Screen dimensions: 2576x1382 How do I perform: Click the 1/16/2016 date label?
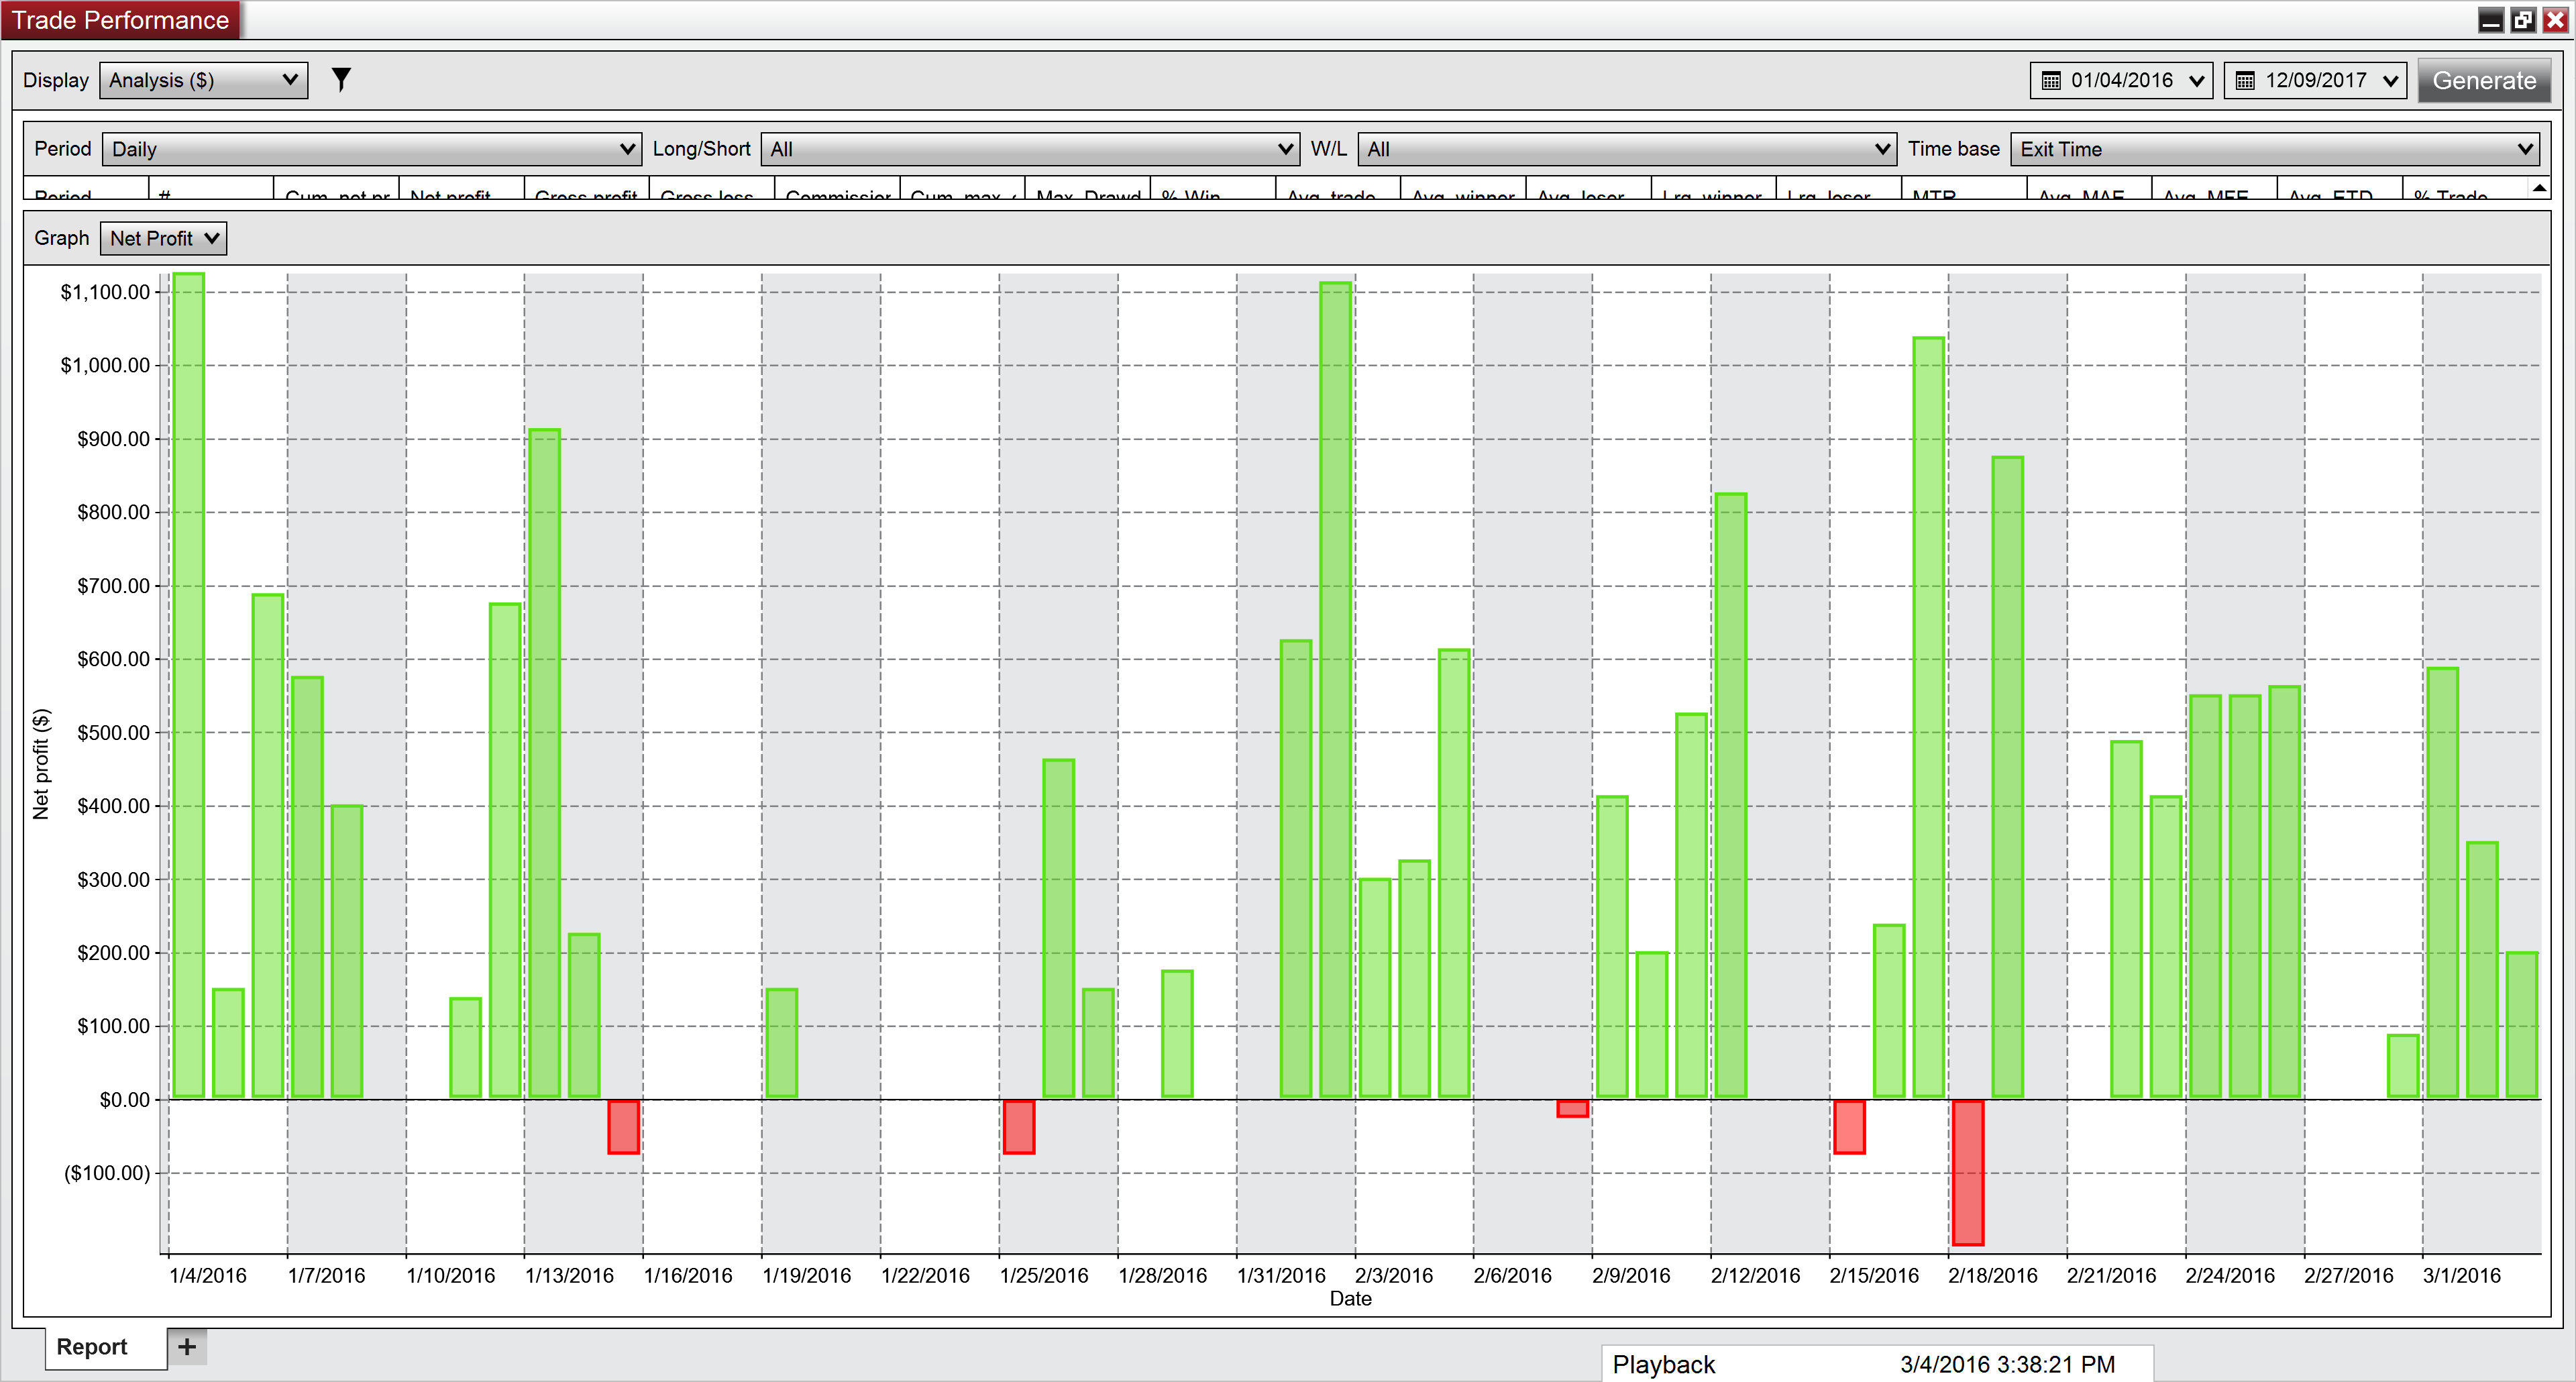pyautogui.click(x=688, y=1276)
